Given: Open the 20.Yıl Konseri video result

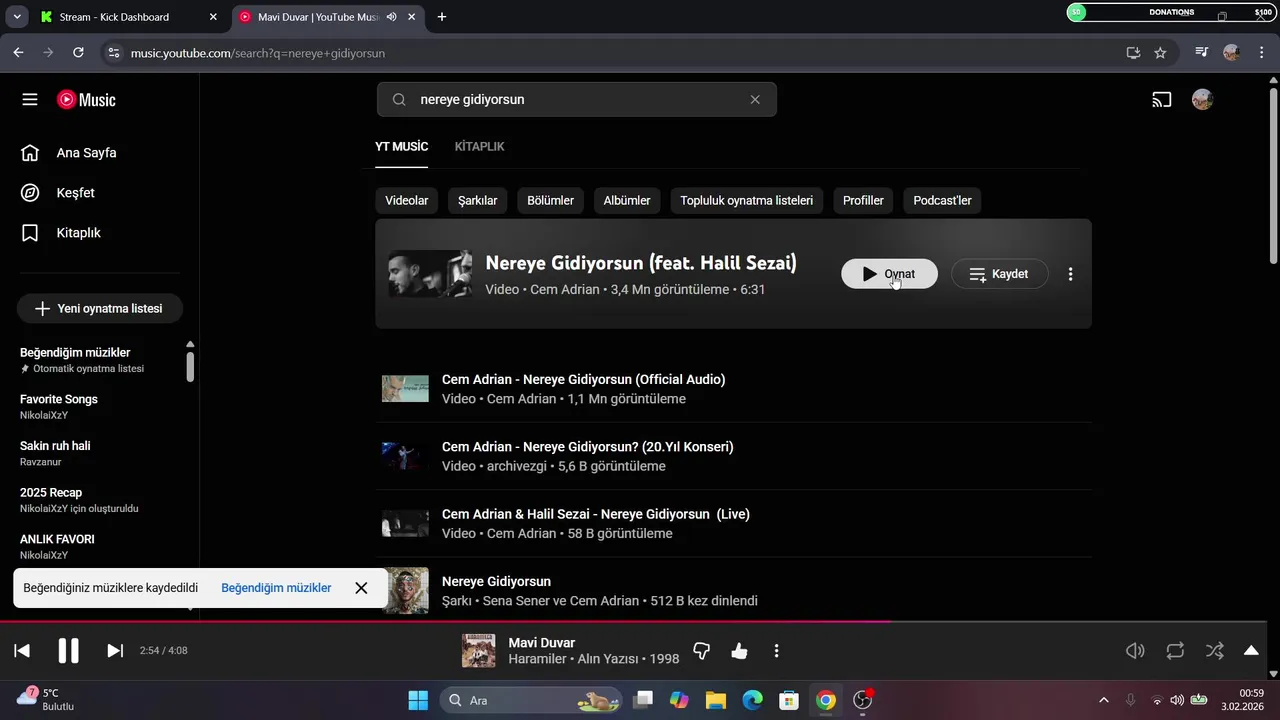Looking at the screenshot, I should [587, 447].
